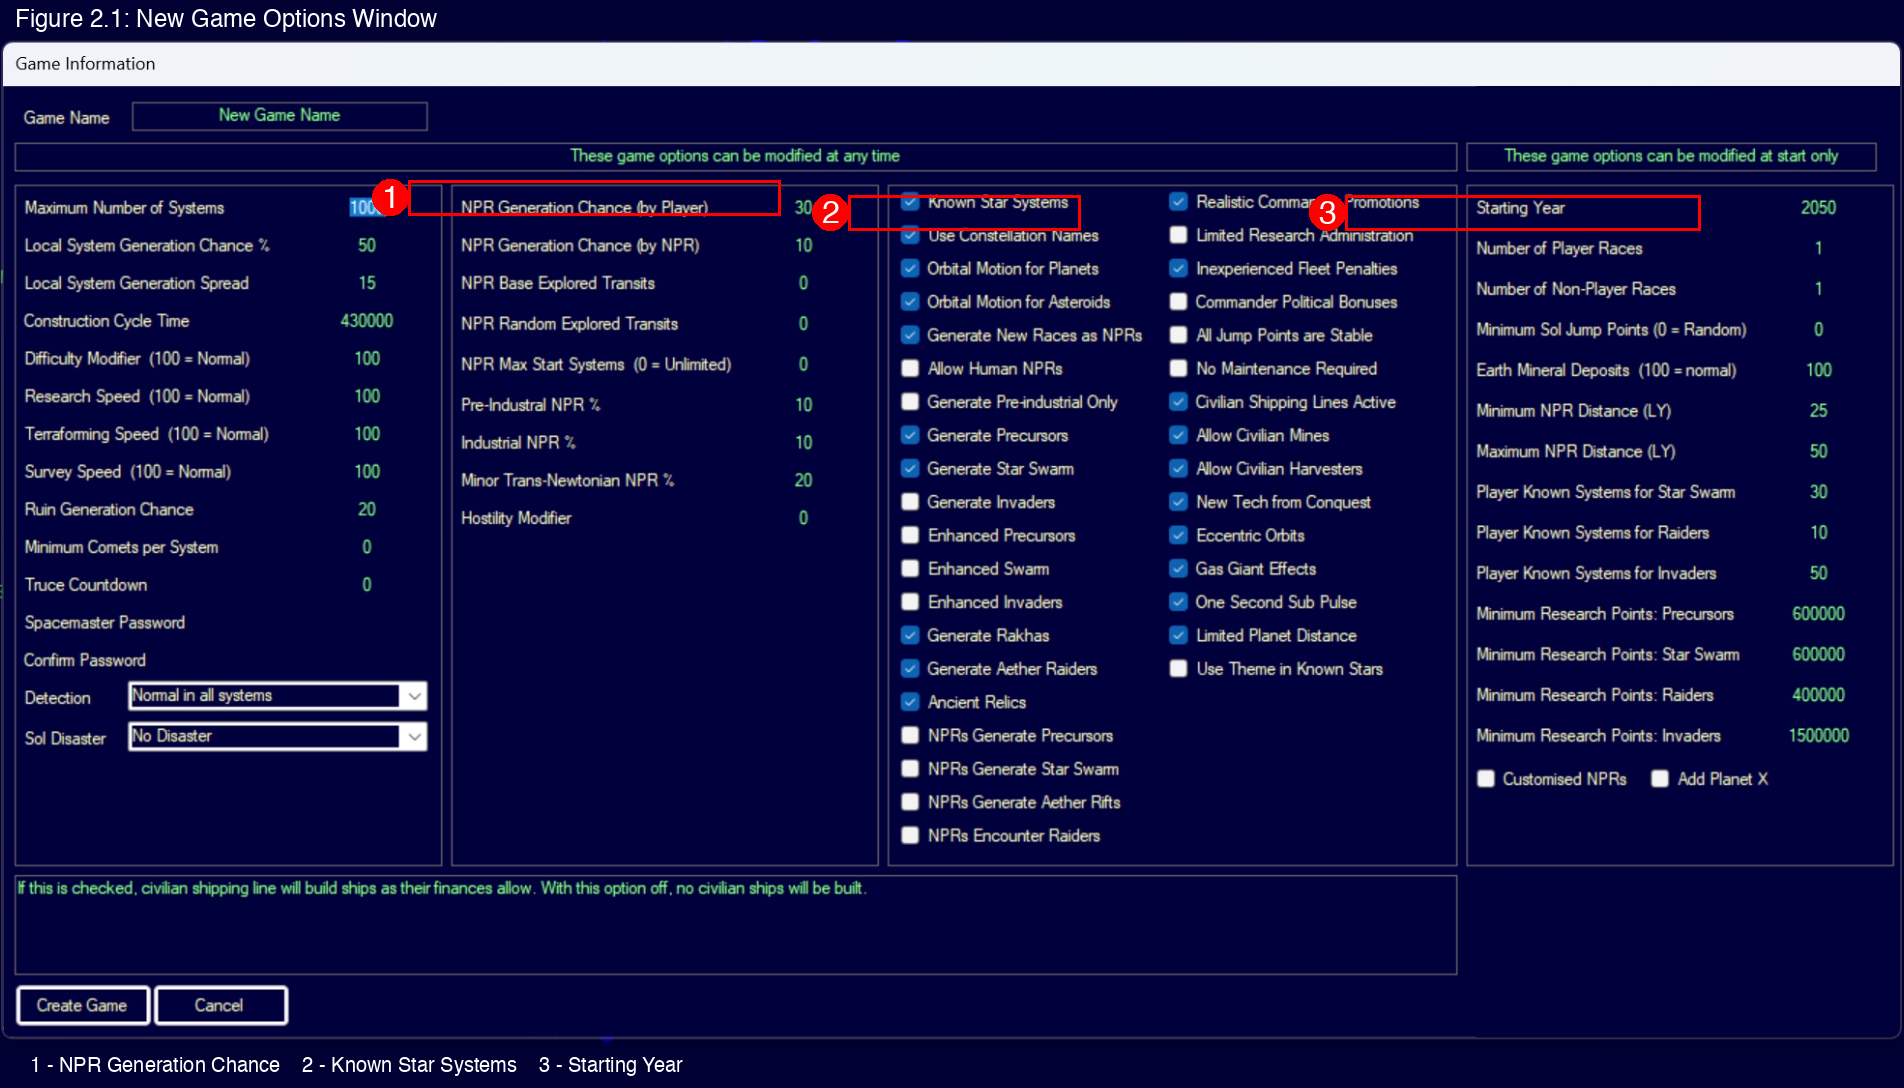This screenshot has height=1088, width=1904.
Task: Select the Starting Year value 2050
Action: pos(1818,208)
